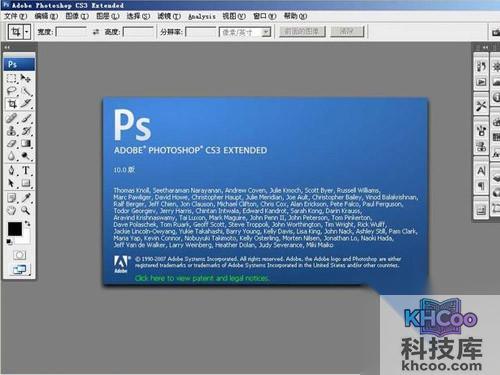The height and width of the screenshot is (375, 500).
Task: Click the white background color swatch
Action: [x=27, y=238]
